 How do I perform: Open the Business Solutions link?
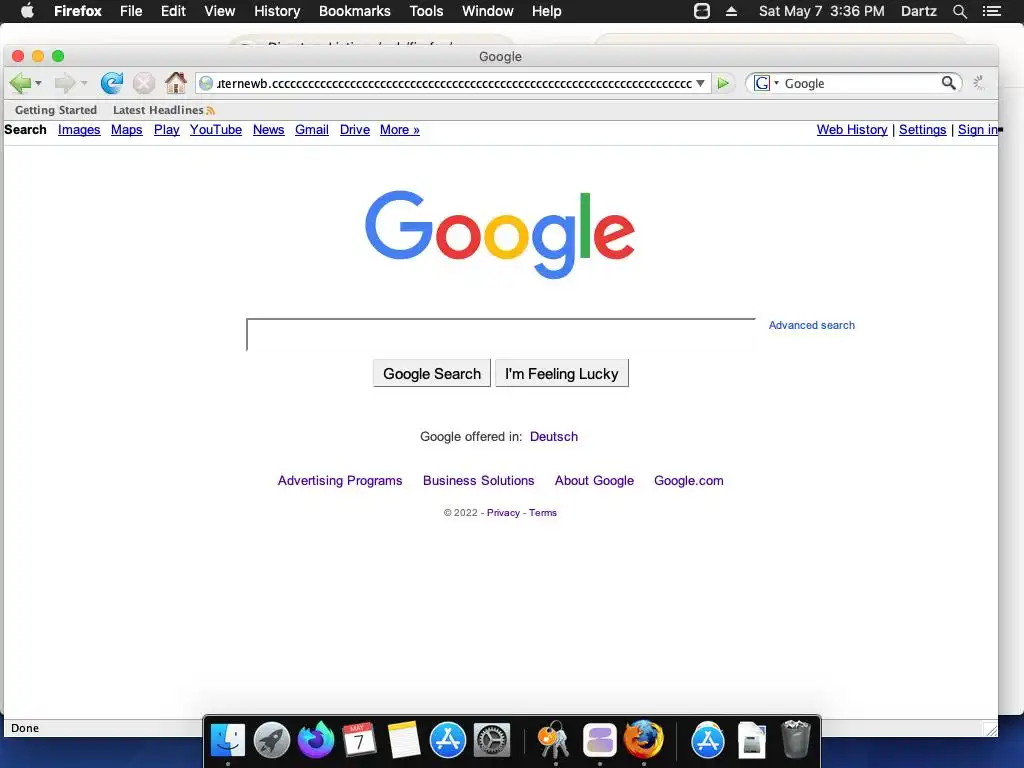479,481
